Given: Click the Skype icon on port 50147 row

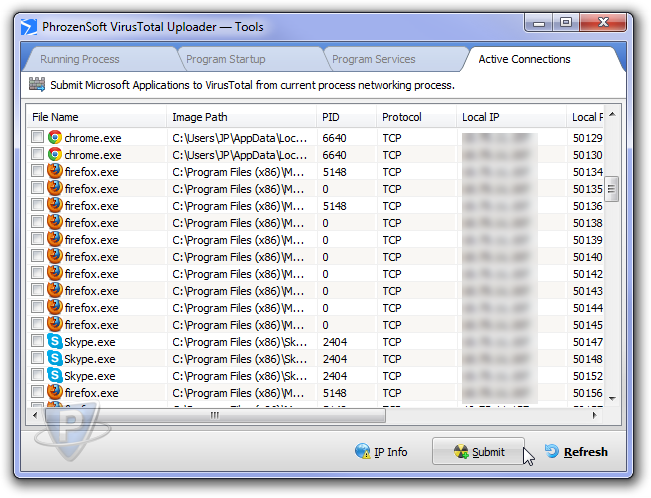Looking at the screenshot, I should point(55,342).
